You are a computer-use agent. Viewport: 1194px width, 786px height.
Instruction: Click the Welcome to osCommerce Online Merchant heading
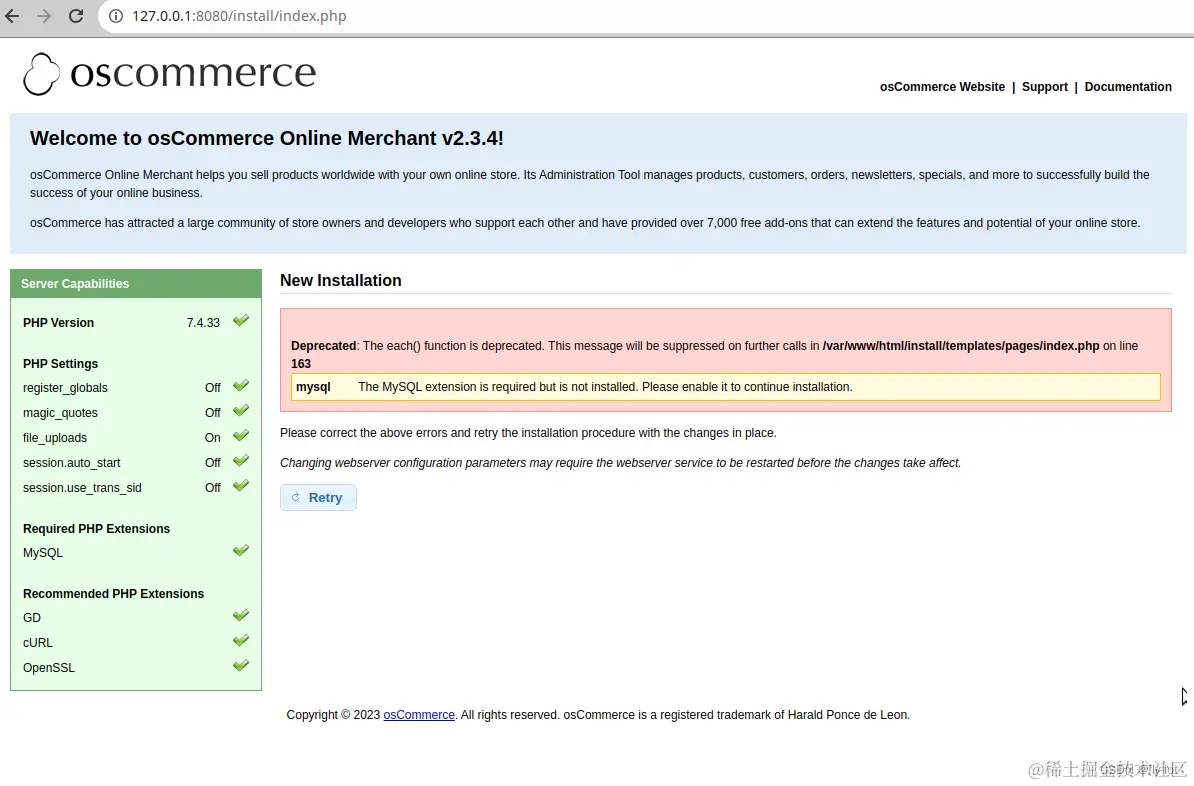coord(267,138)
